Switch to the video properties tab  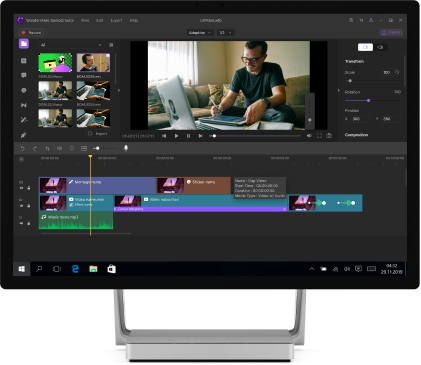[365, 47]
